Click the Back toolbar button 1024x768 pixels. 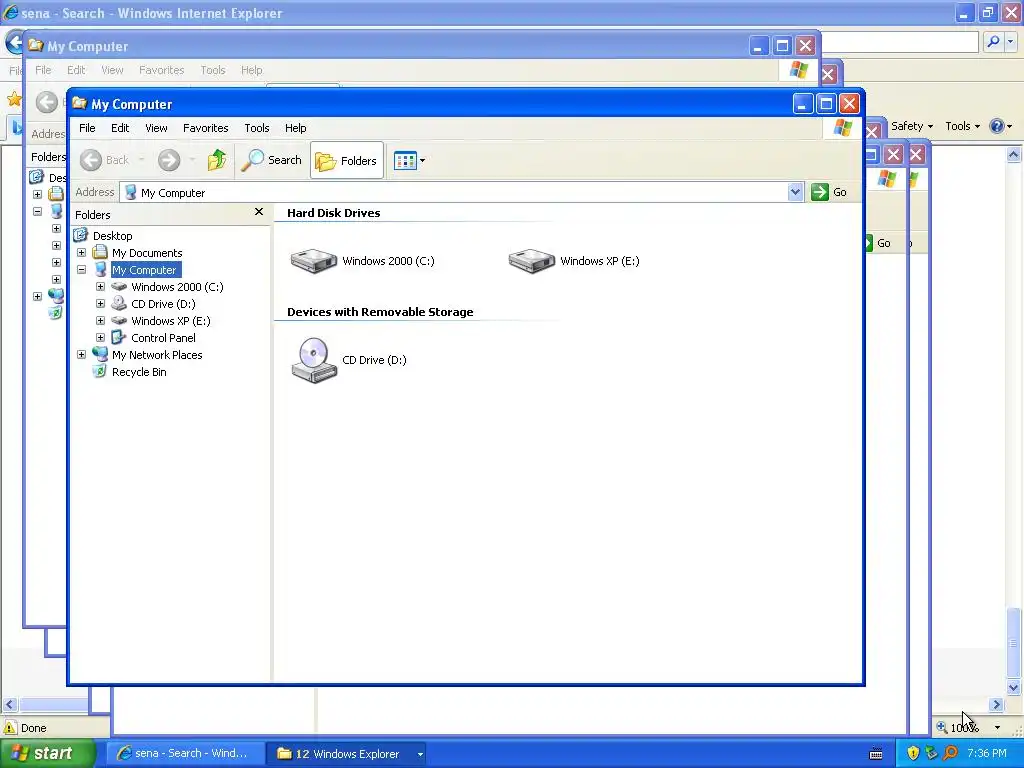105,160
